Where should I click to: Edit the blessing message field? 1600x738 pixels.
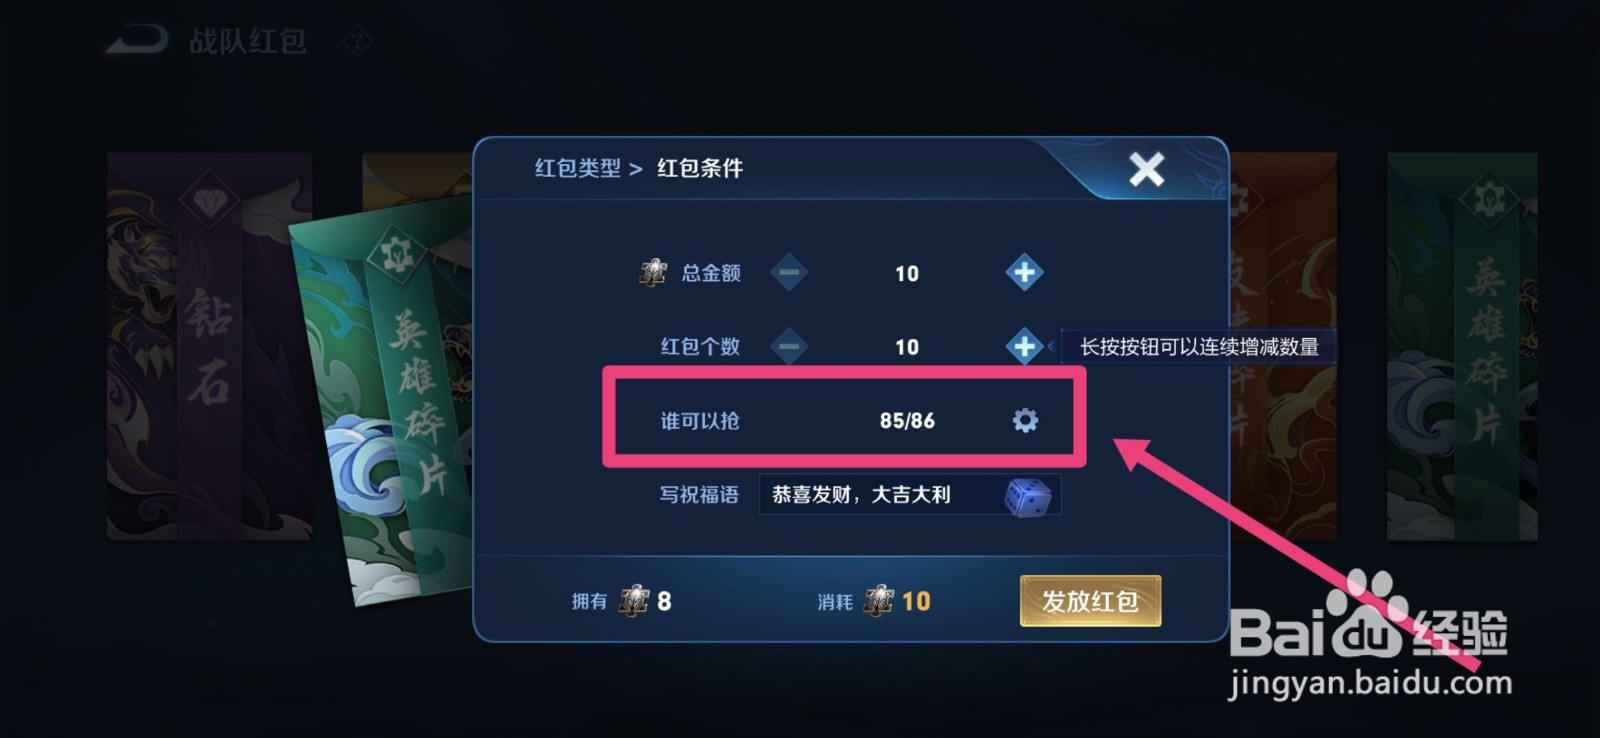[x=880, y=494]
